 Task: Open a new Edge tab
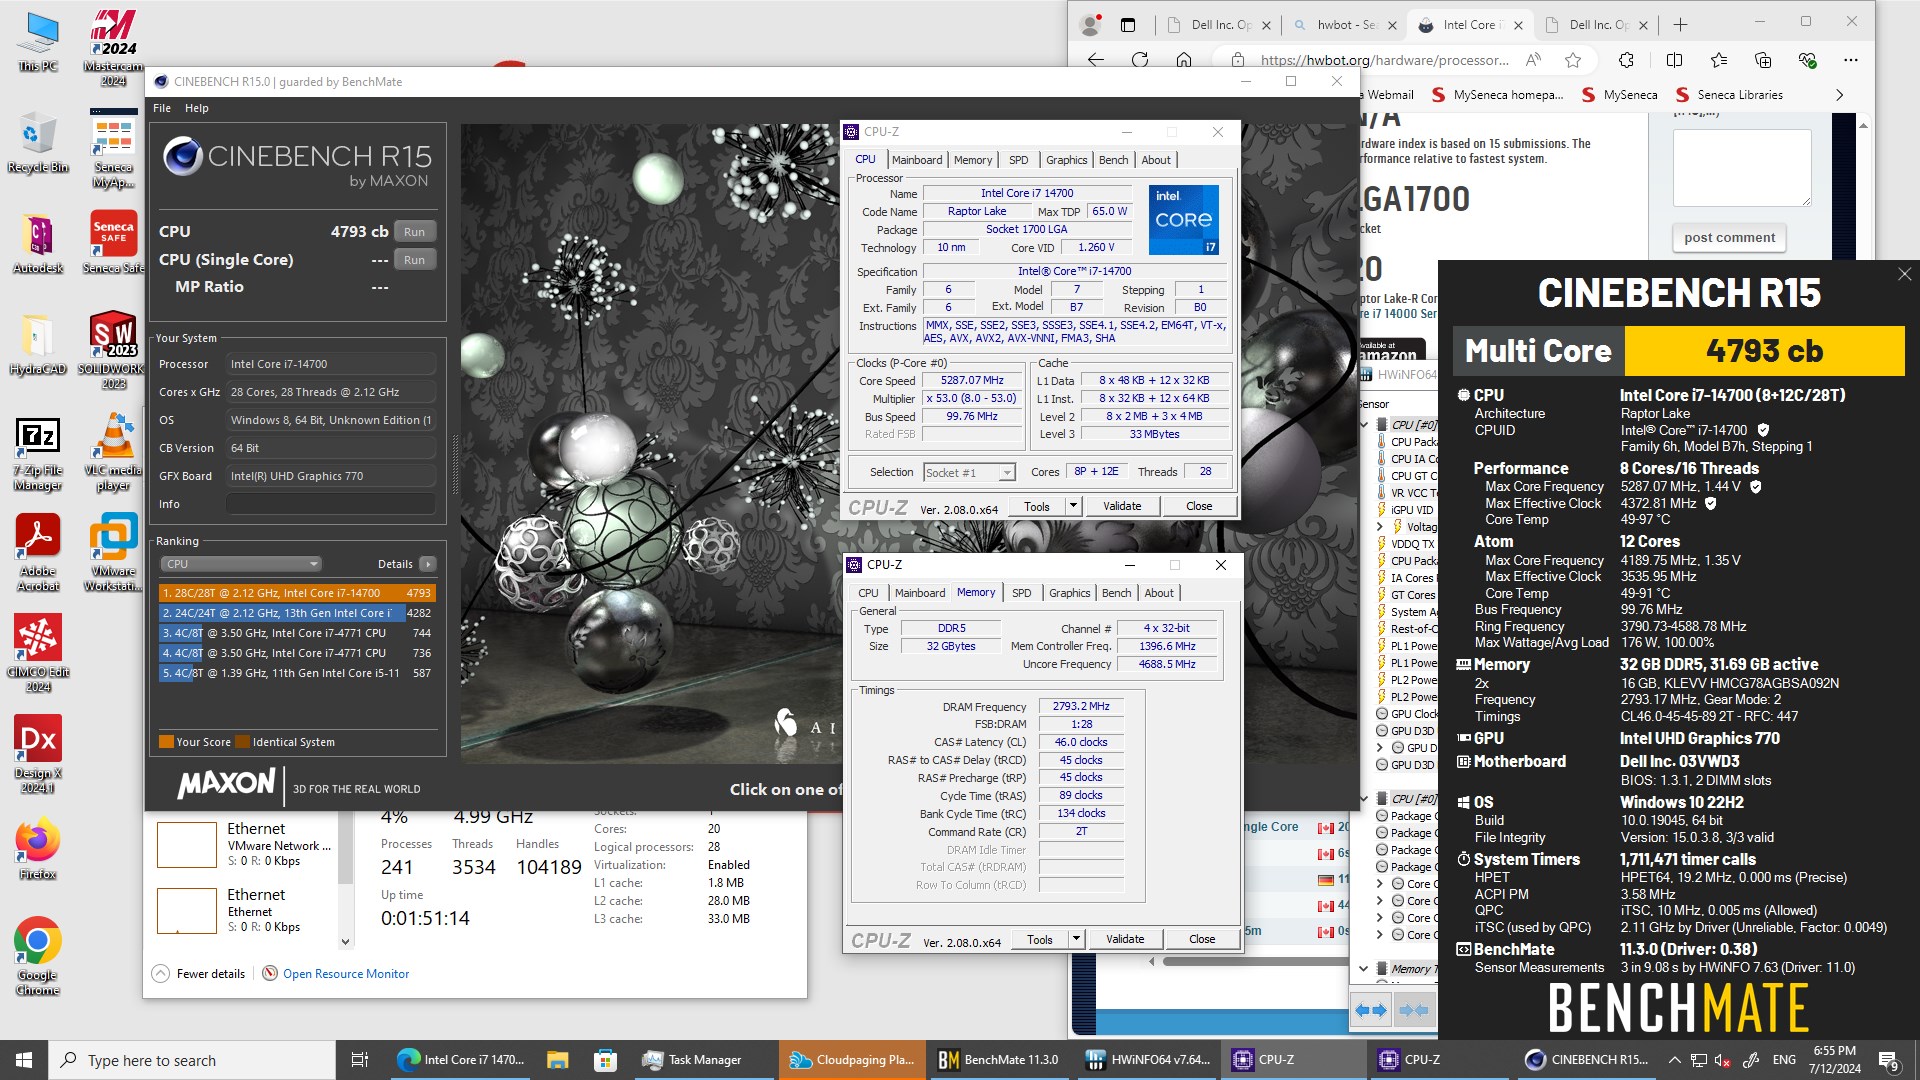tap(1680, 24)
